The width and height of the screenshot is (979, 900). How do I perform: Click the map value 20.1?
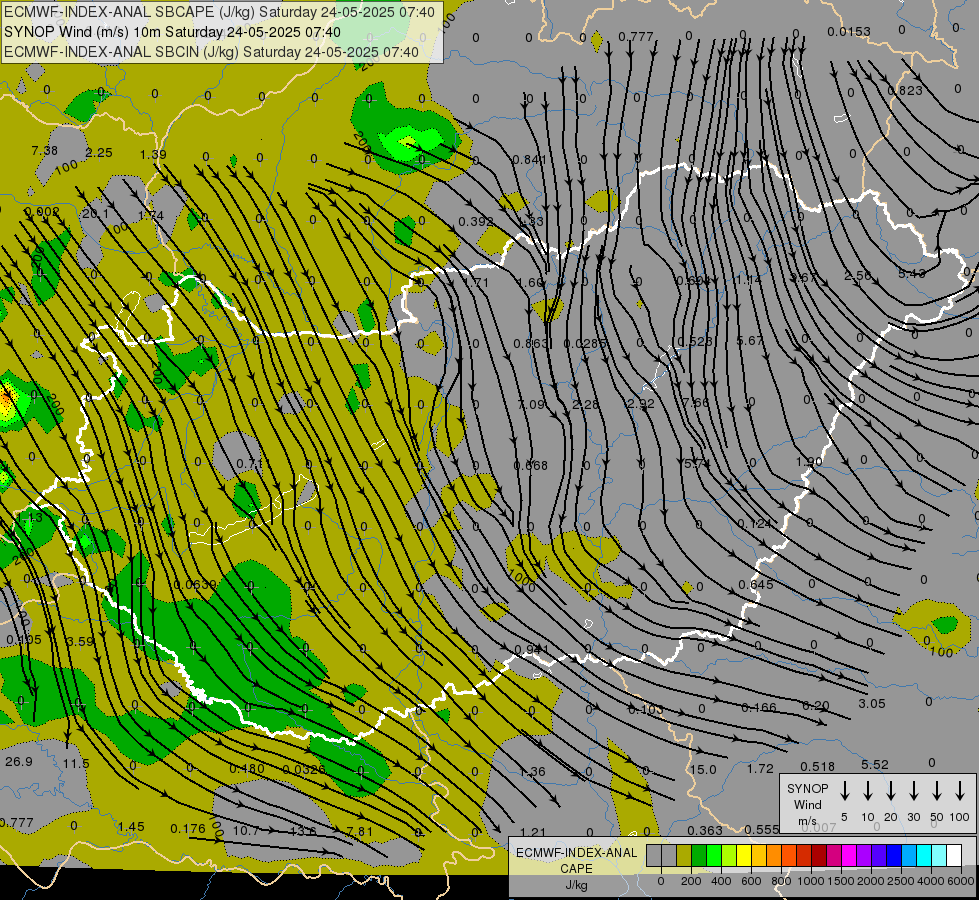96,214
